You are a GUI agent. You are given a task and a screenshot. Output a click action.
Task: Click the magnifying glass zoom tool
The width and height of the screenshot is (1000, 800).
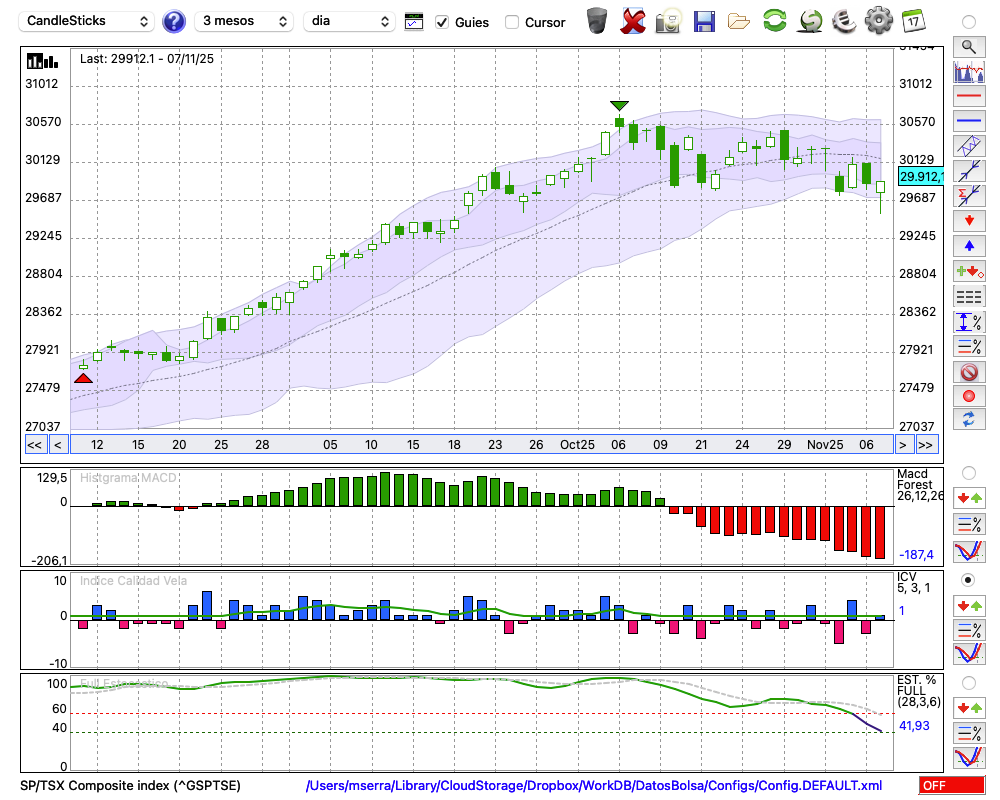968,46
